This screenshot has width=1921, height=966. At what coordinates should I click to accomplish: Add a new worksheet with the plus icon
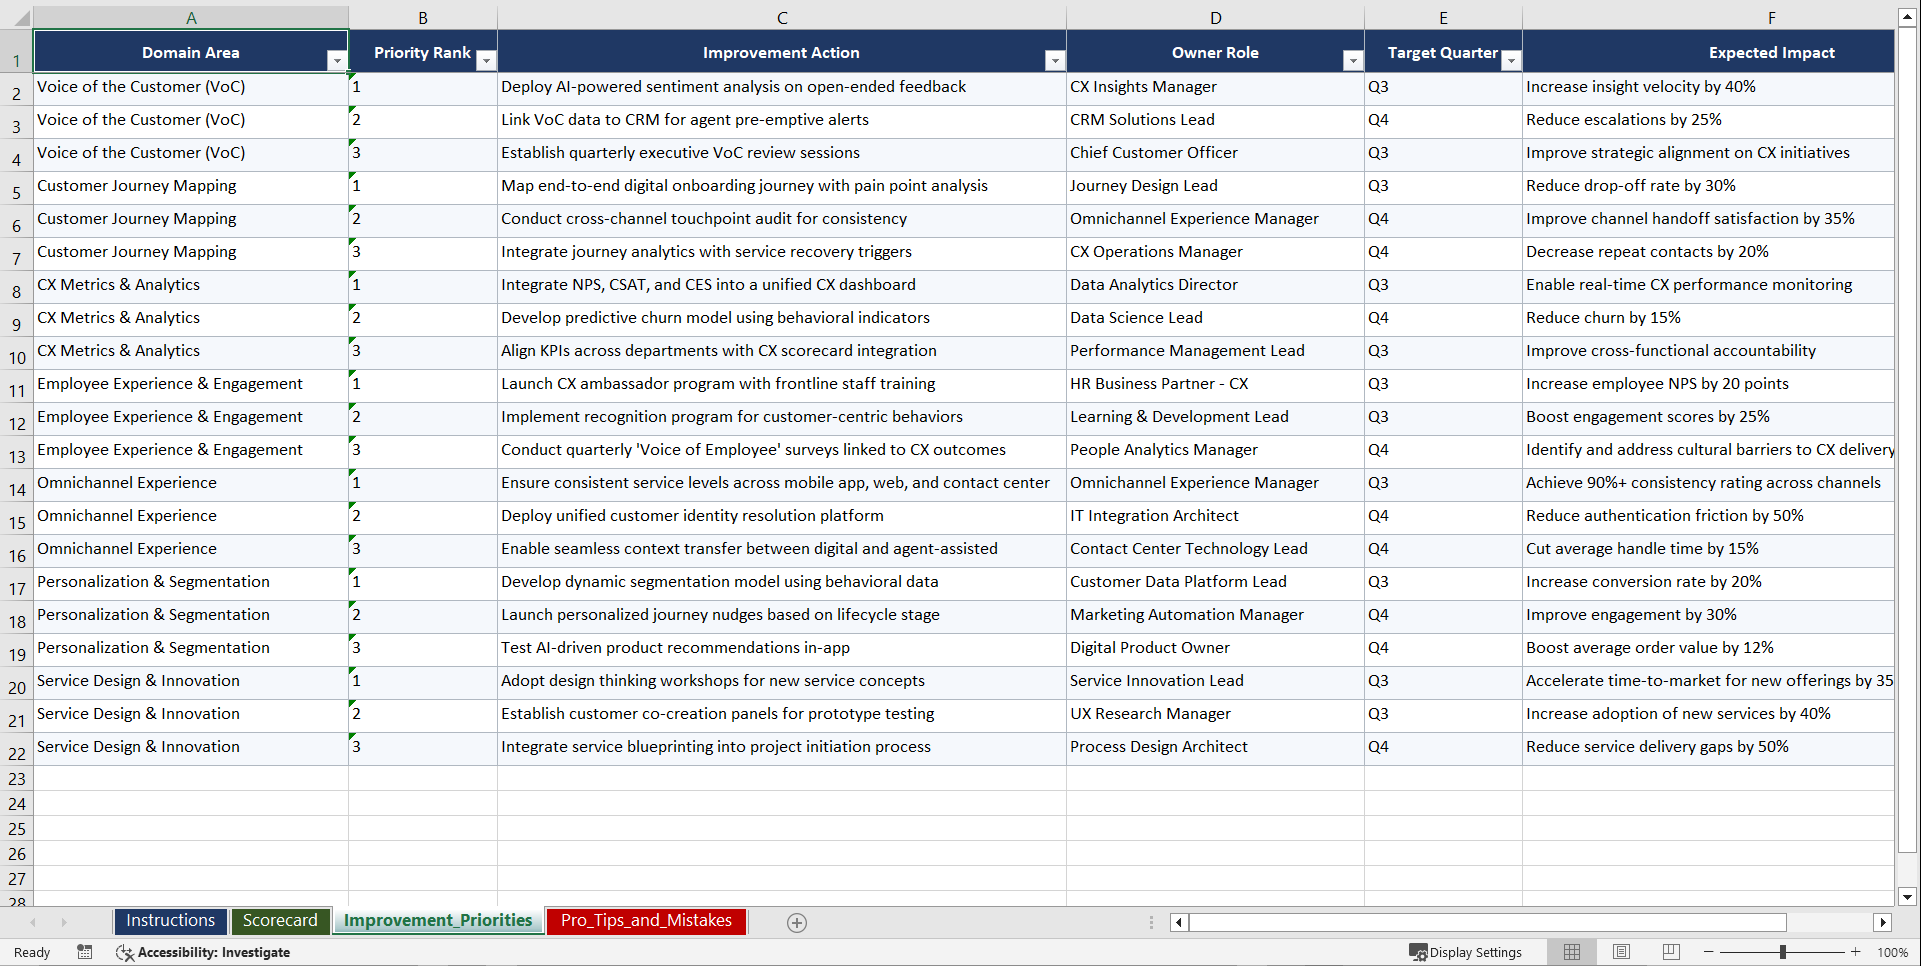(796, 922)
